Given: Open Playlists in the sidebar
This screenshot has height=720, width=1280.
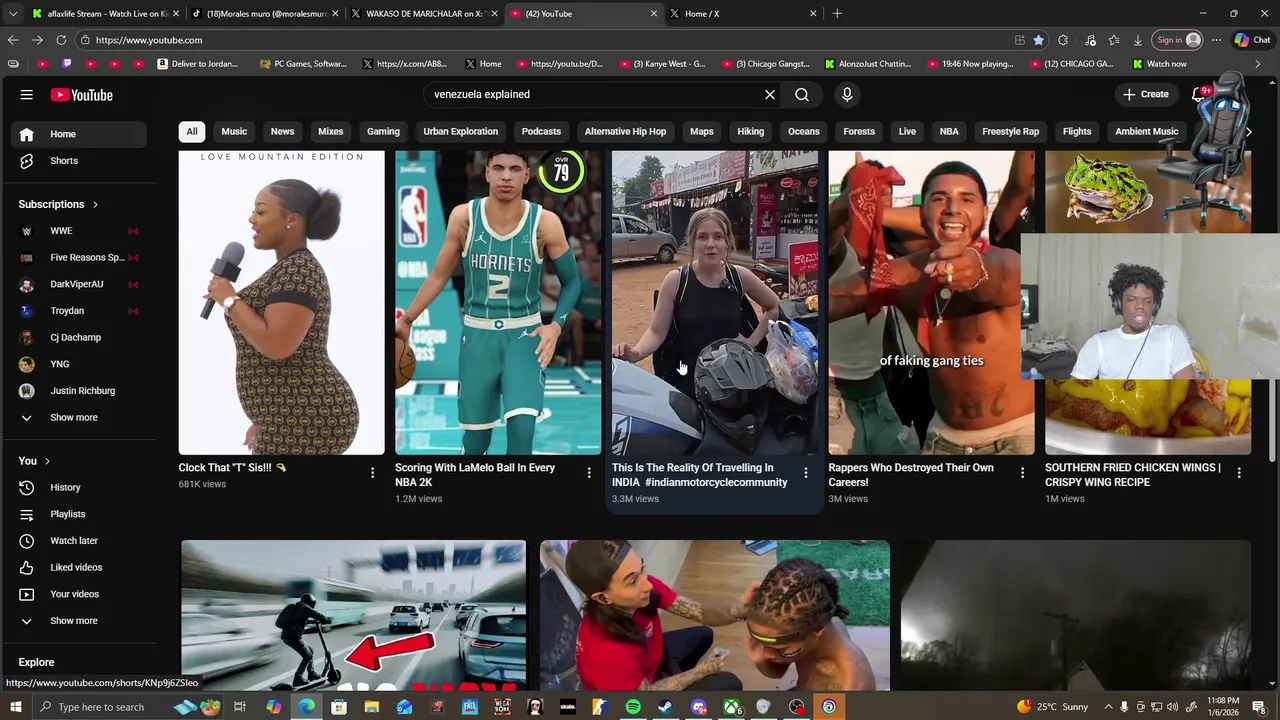Looking at the screenshot, I should pyautogui.click(x=80, y=514).
